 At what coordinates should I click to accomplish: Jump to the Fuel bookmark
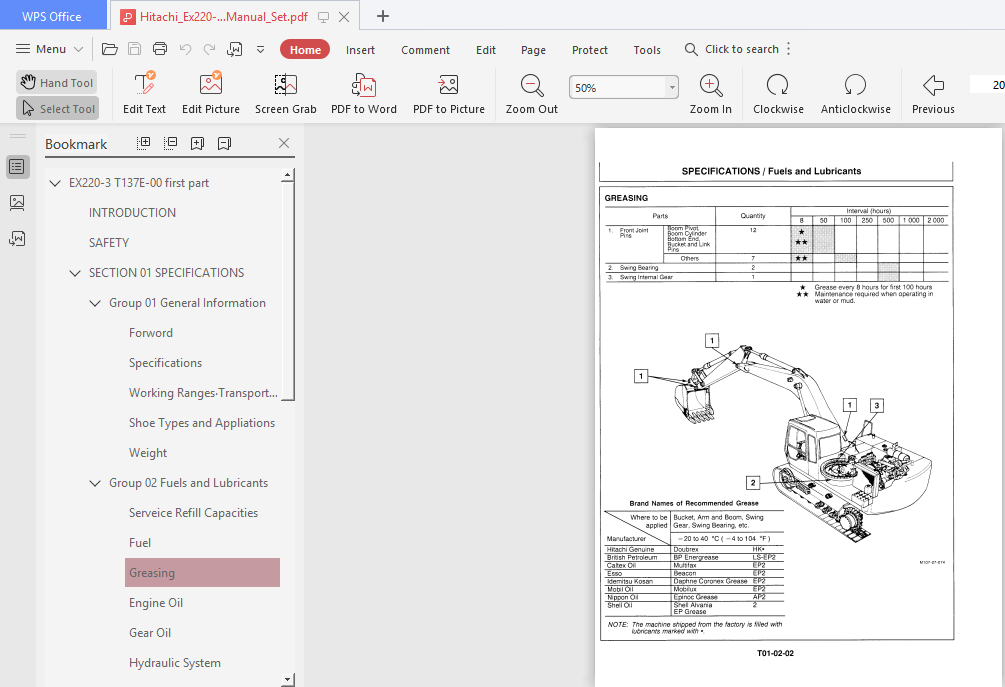click(140, 543)
